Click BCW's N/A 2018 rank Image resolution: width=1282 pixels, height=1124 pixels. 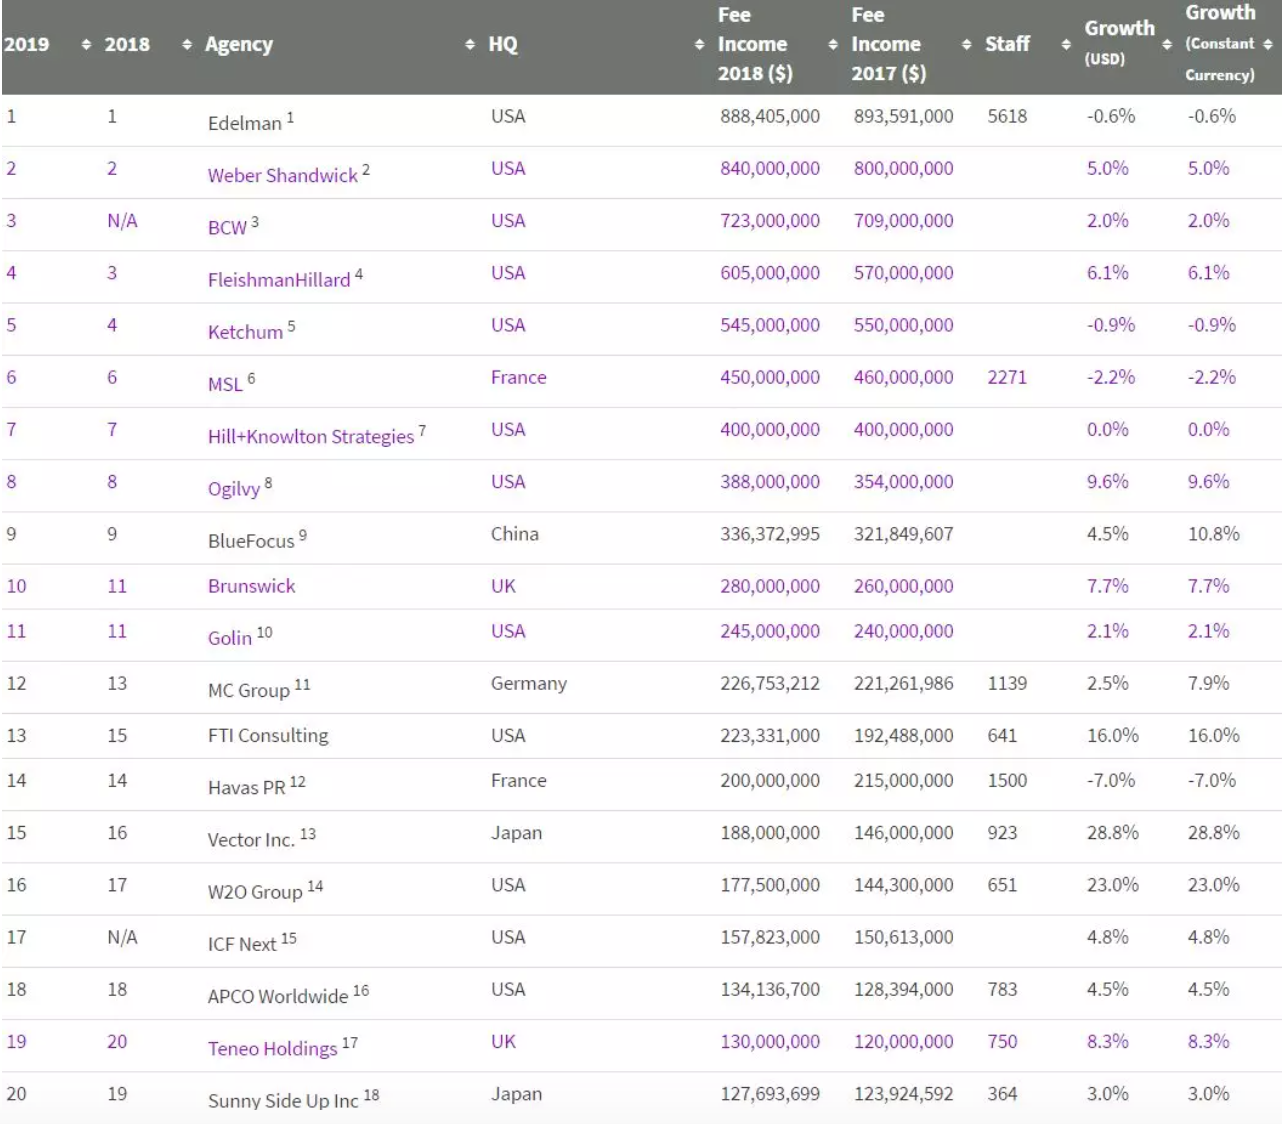[122, 220]
